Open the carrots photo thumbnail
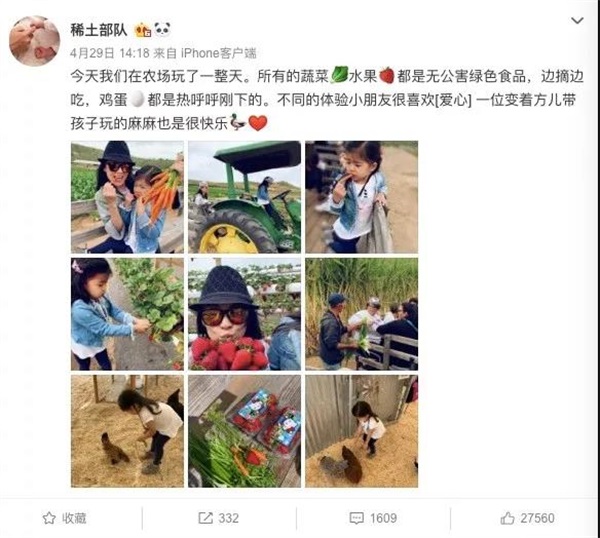 coord(127,197)
